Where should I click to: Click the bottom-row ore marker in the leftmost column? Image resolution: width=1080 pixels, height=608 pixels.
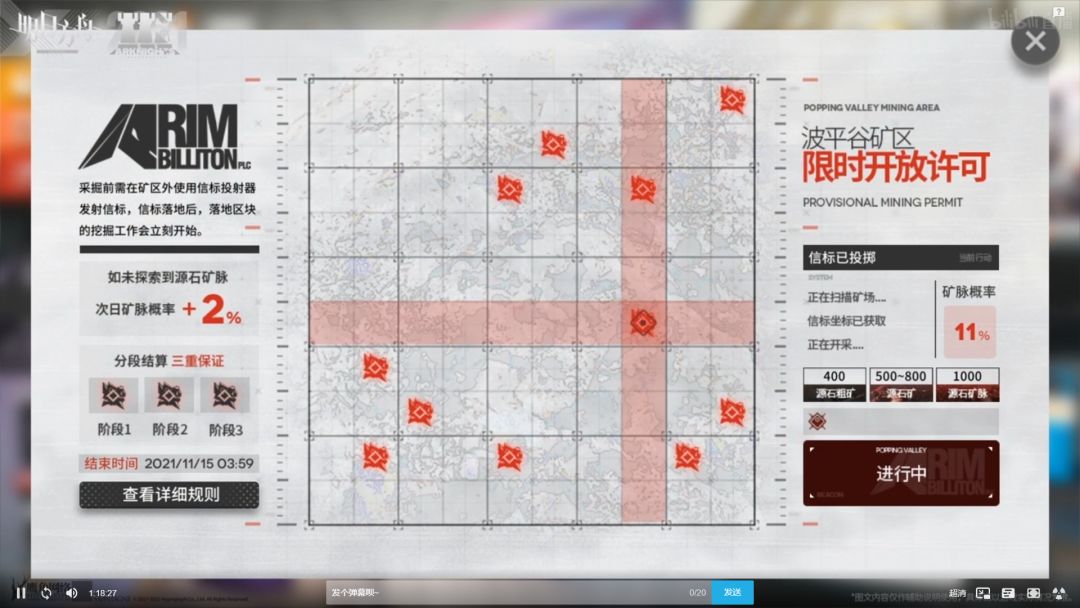pos(375,457)
